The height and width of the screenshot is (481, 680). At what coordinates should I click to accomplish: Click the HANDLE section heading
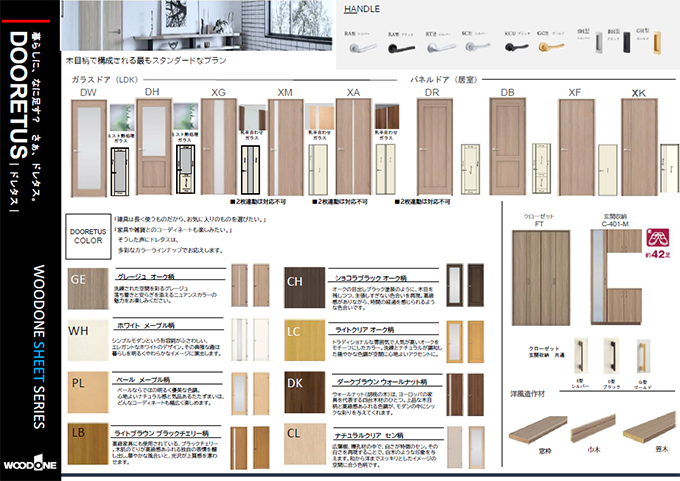pyautogui.click(x=361, y=9)
